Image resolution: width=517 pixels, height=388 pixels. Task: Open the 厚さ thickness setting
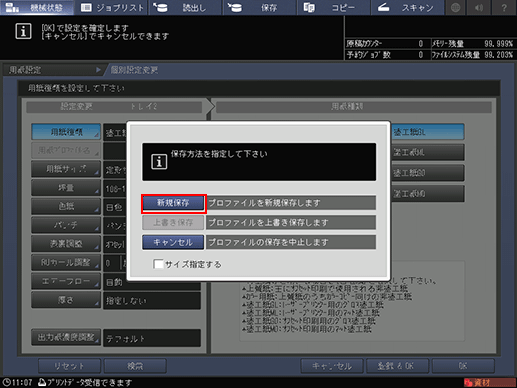pos(66,300)
